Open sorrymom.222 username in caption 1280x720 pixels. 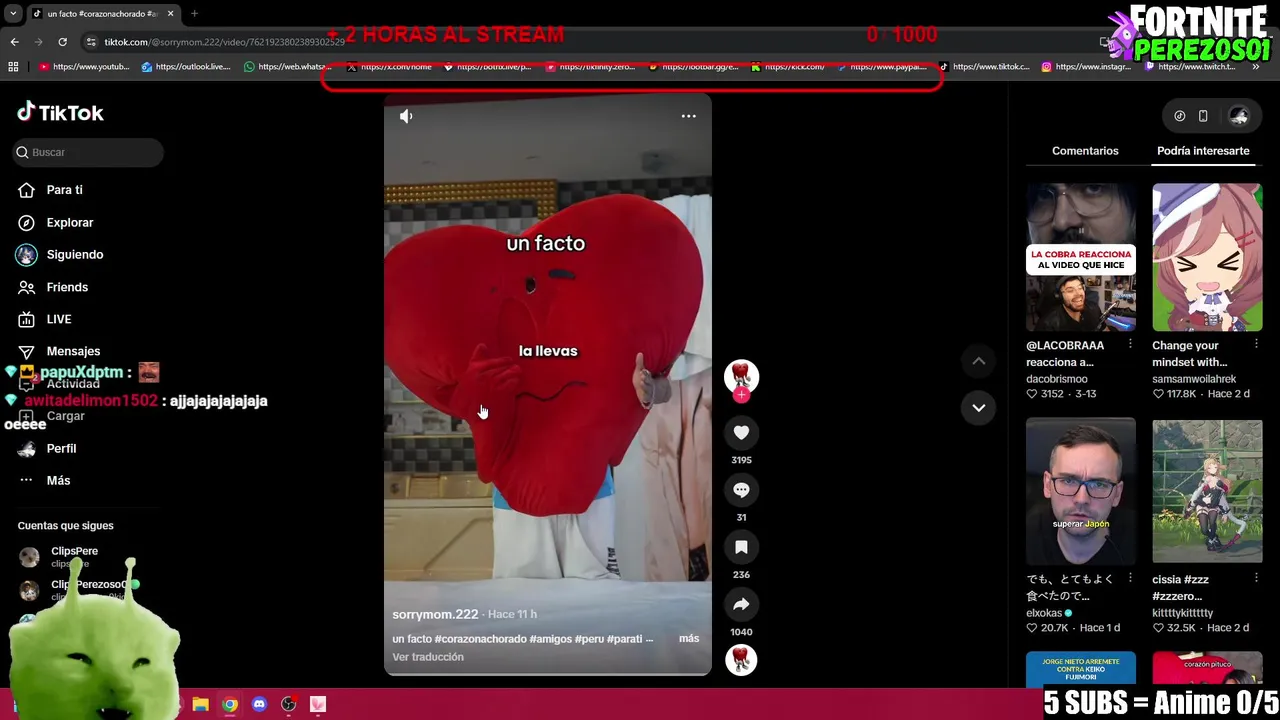[435, 614]
